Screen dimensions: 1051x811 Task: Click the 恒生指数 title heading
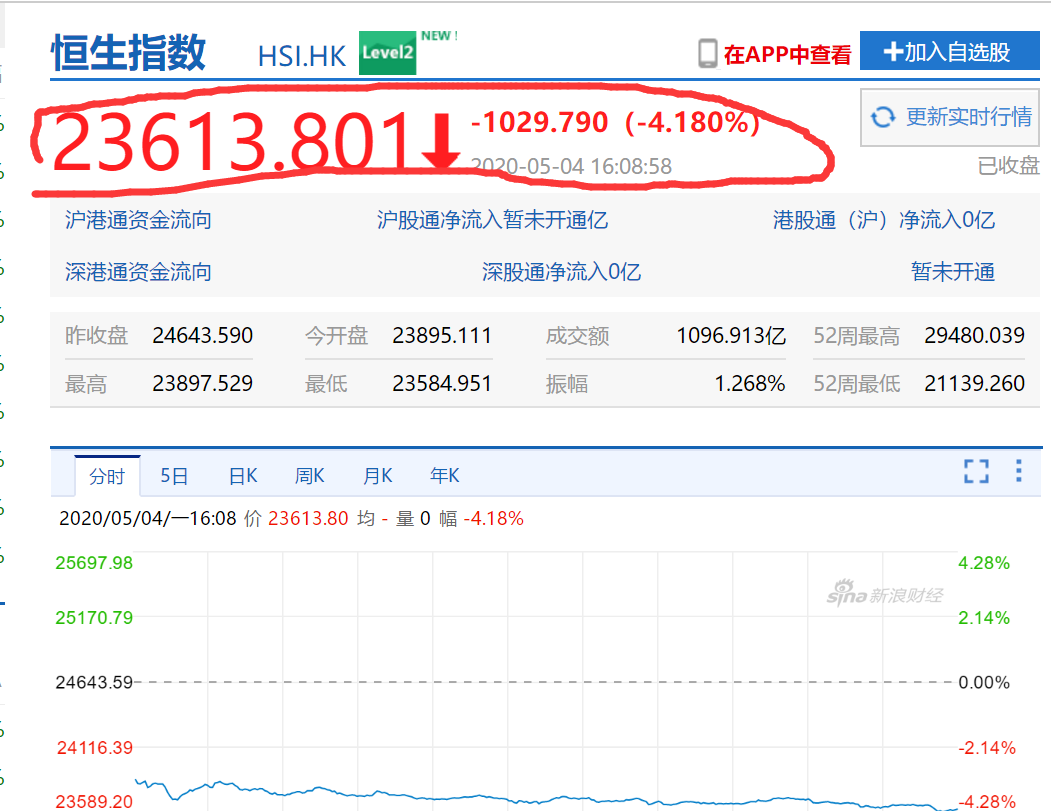click(x=129, y=52)
